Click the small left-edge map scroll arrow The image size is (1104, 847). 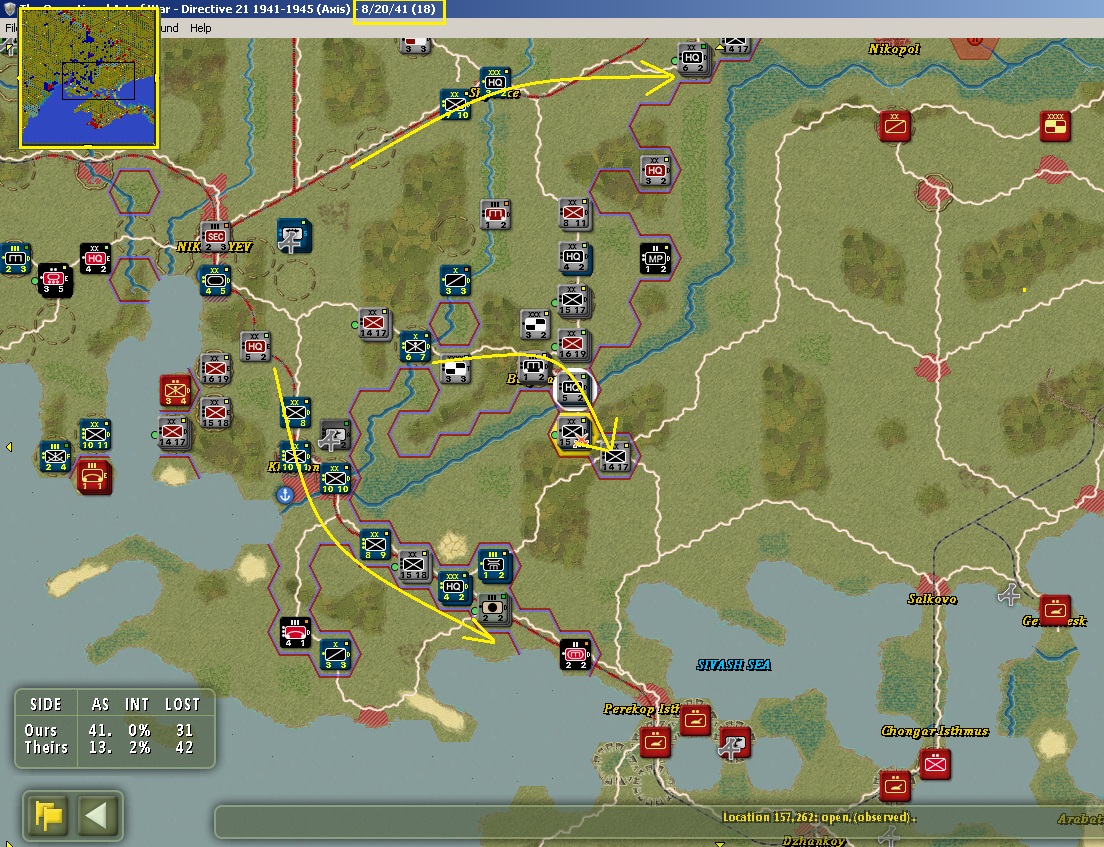pos(8,446)
